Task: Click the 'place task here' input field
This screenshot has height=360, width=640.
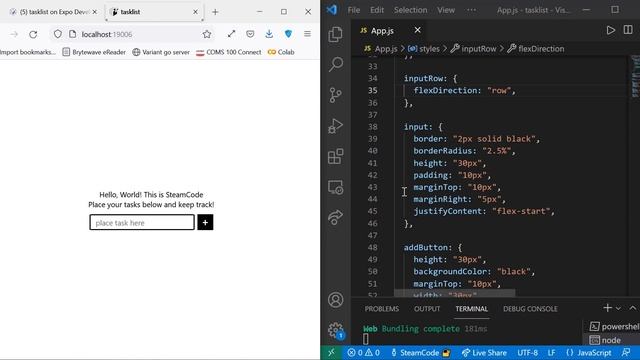Action: pos(142,222)
